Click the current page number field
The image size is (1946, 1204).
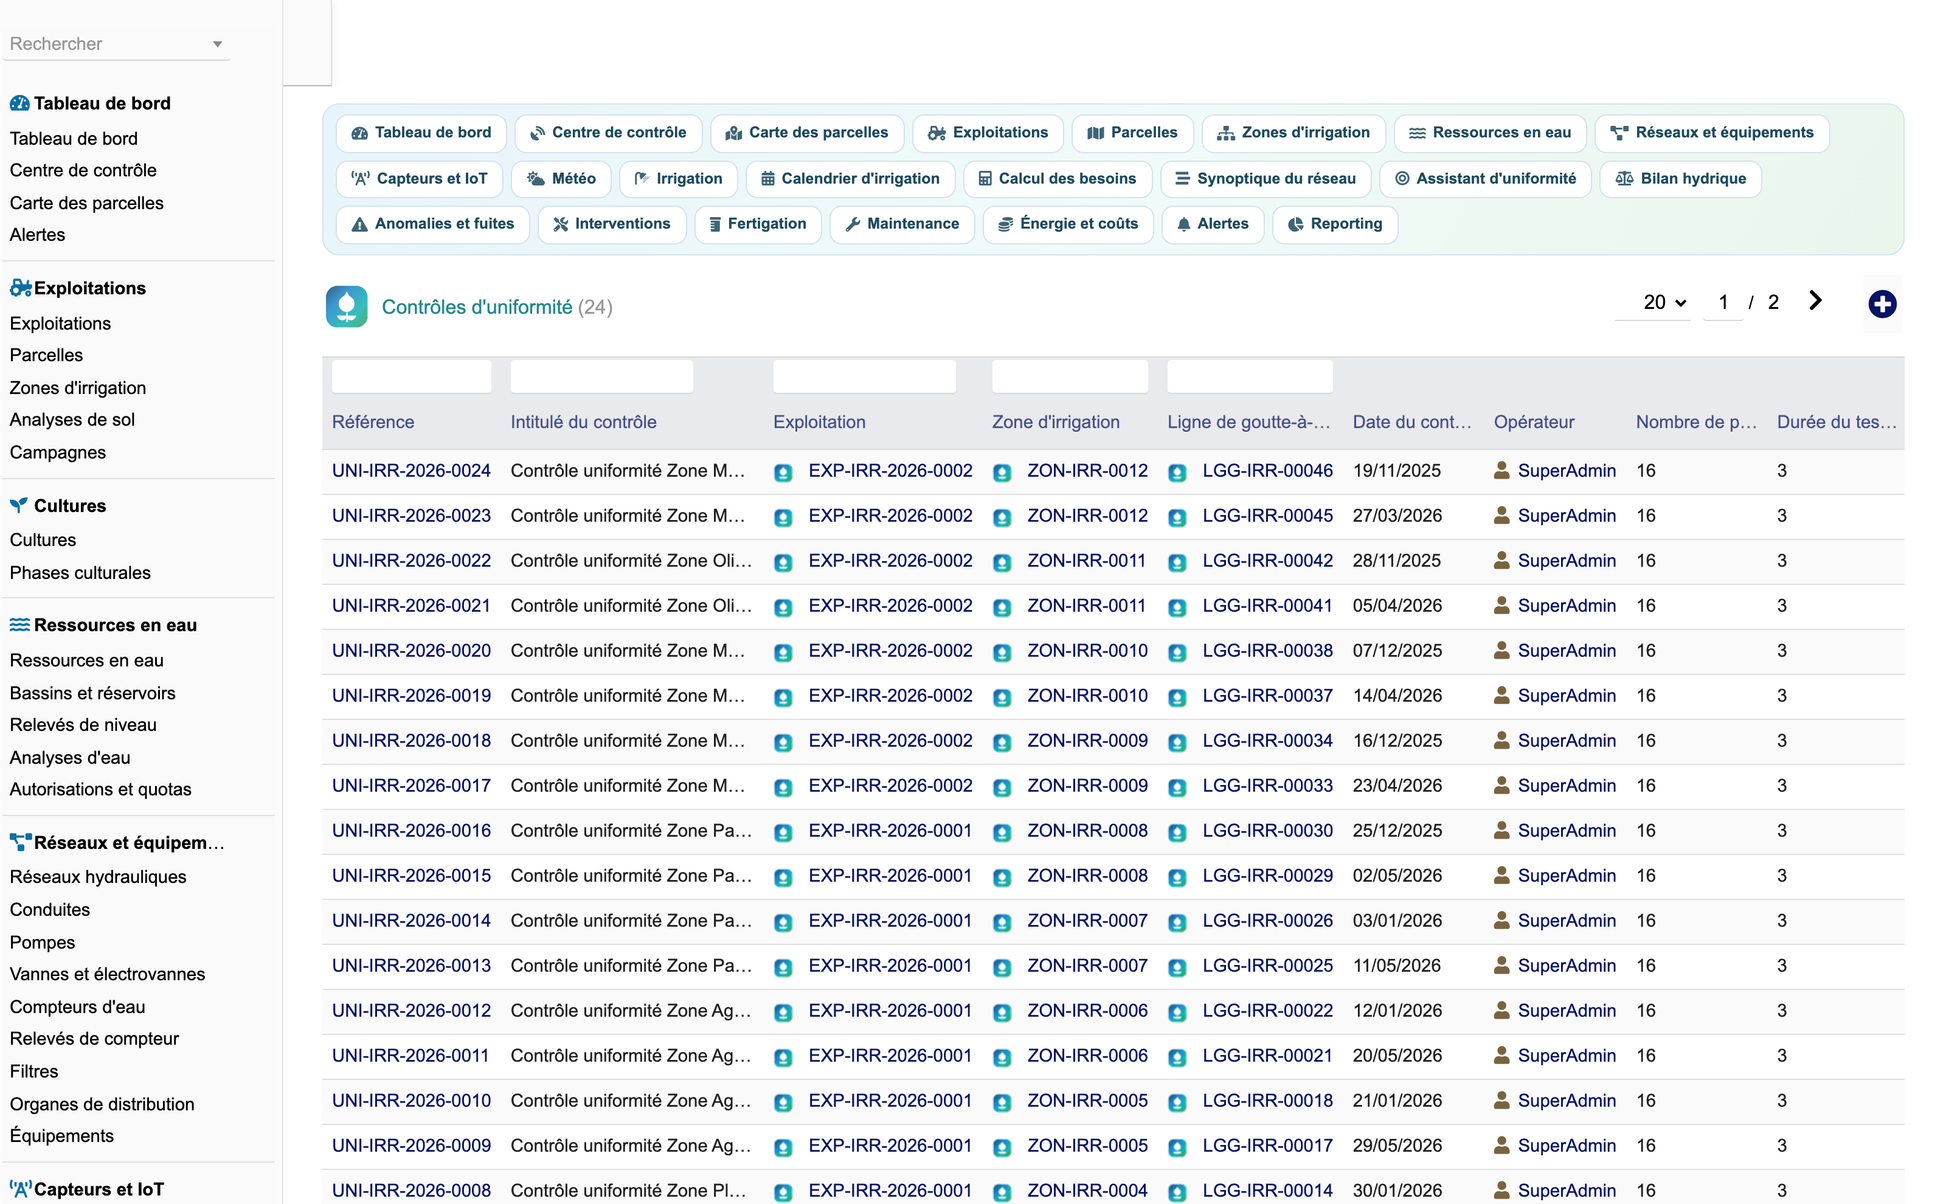click(x=1723, y=302)
